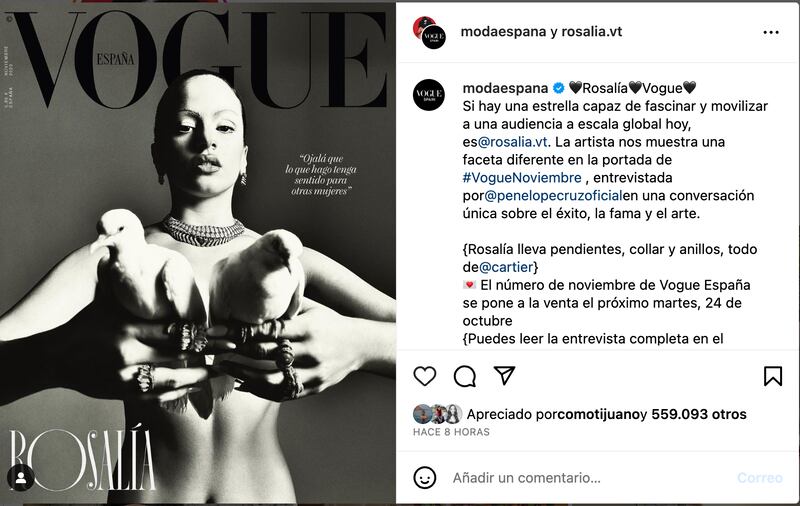View the 559.093 otros likes list
The image size is (800, 506).
click(699, 414)
